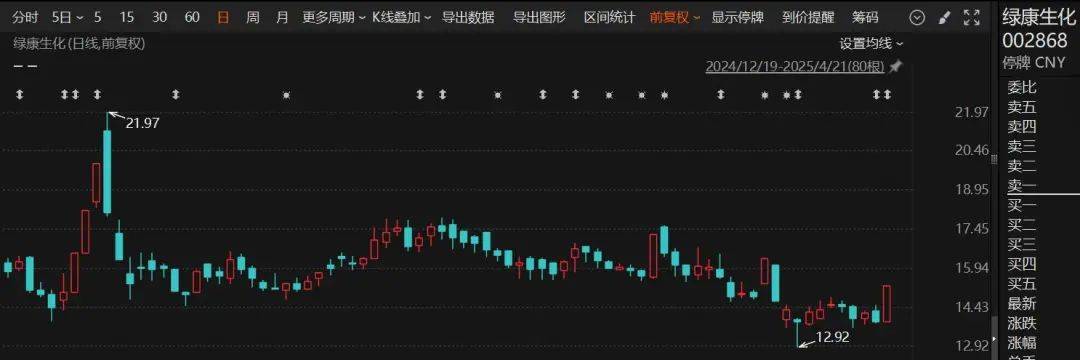The image size is (1080, 360).
Task: Expand the 5日 period dropdown
Action: (x=68, y=17)
